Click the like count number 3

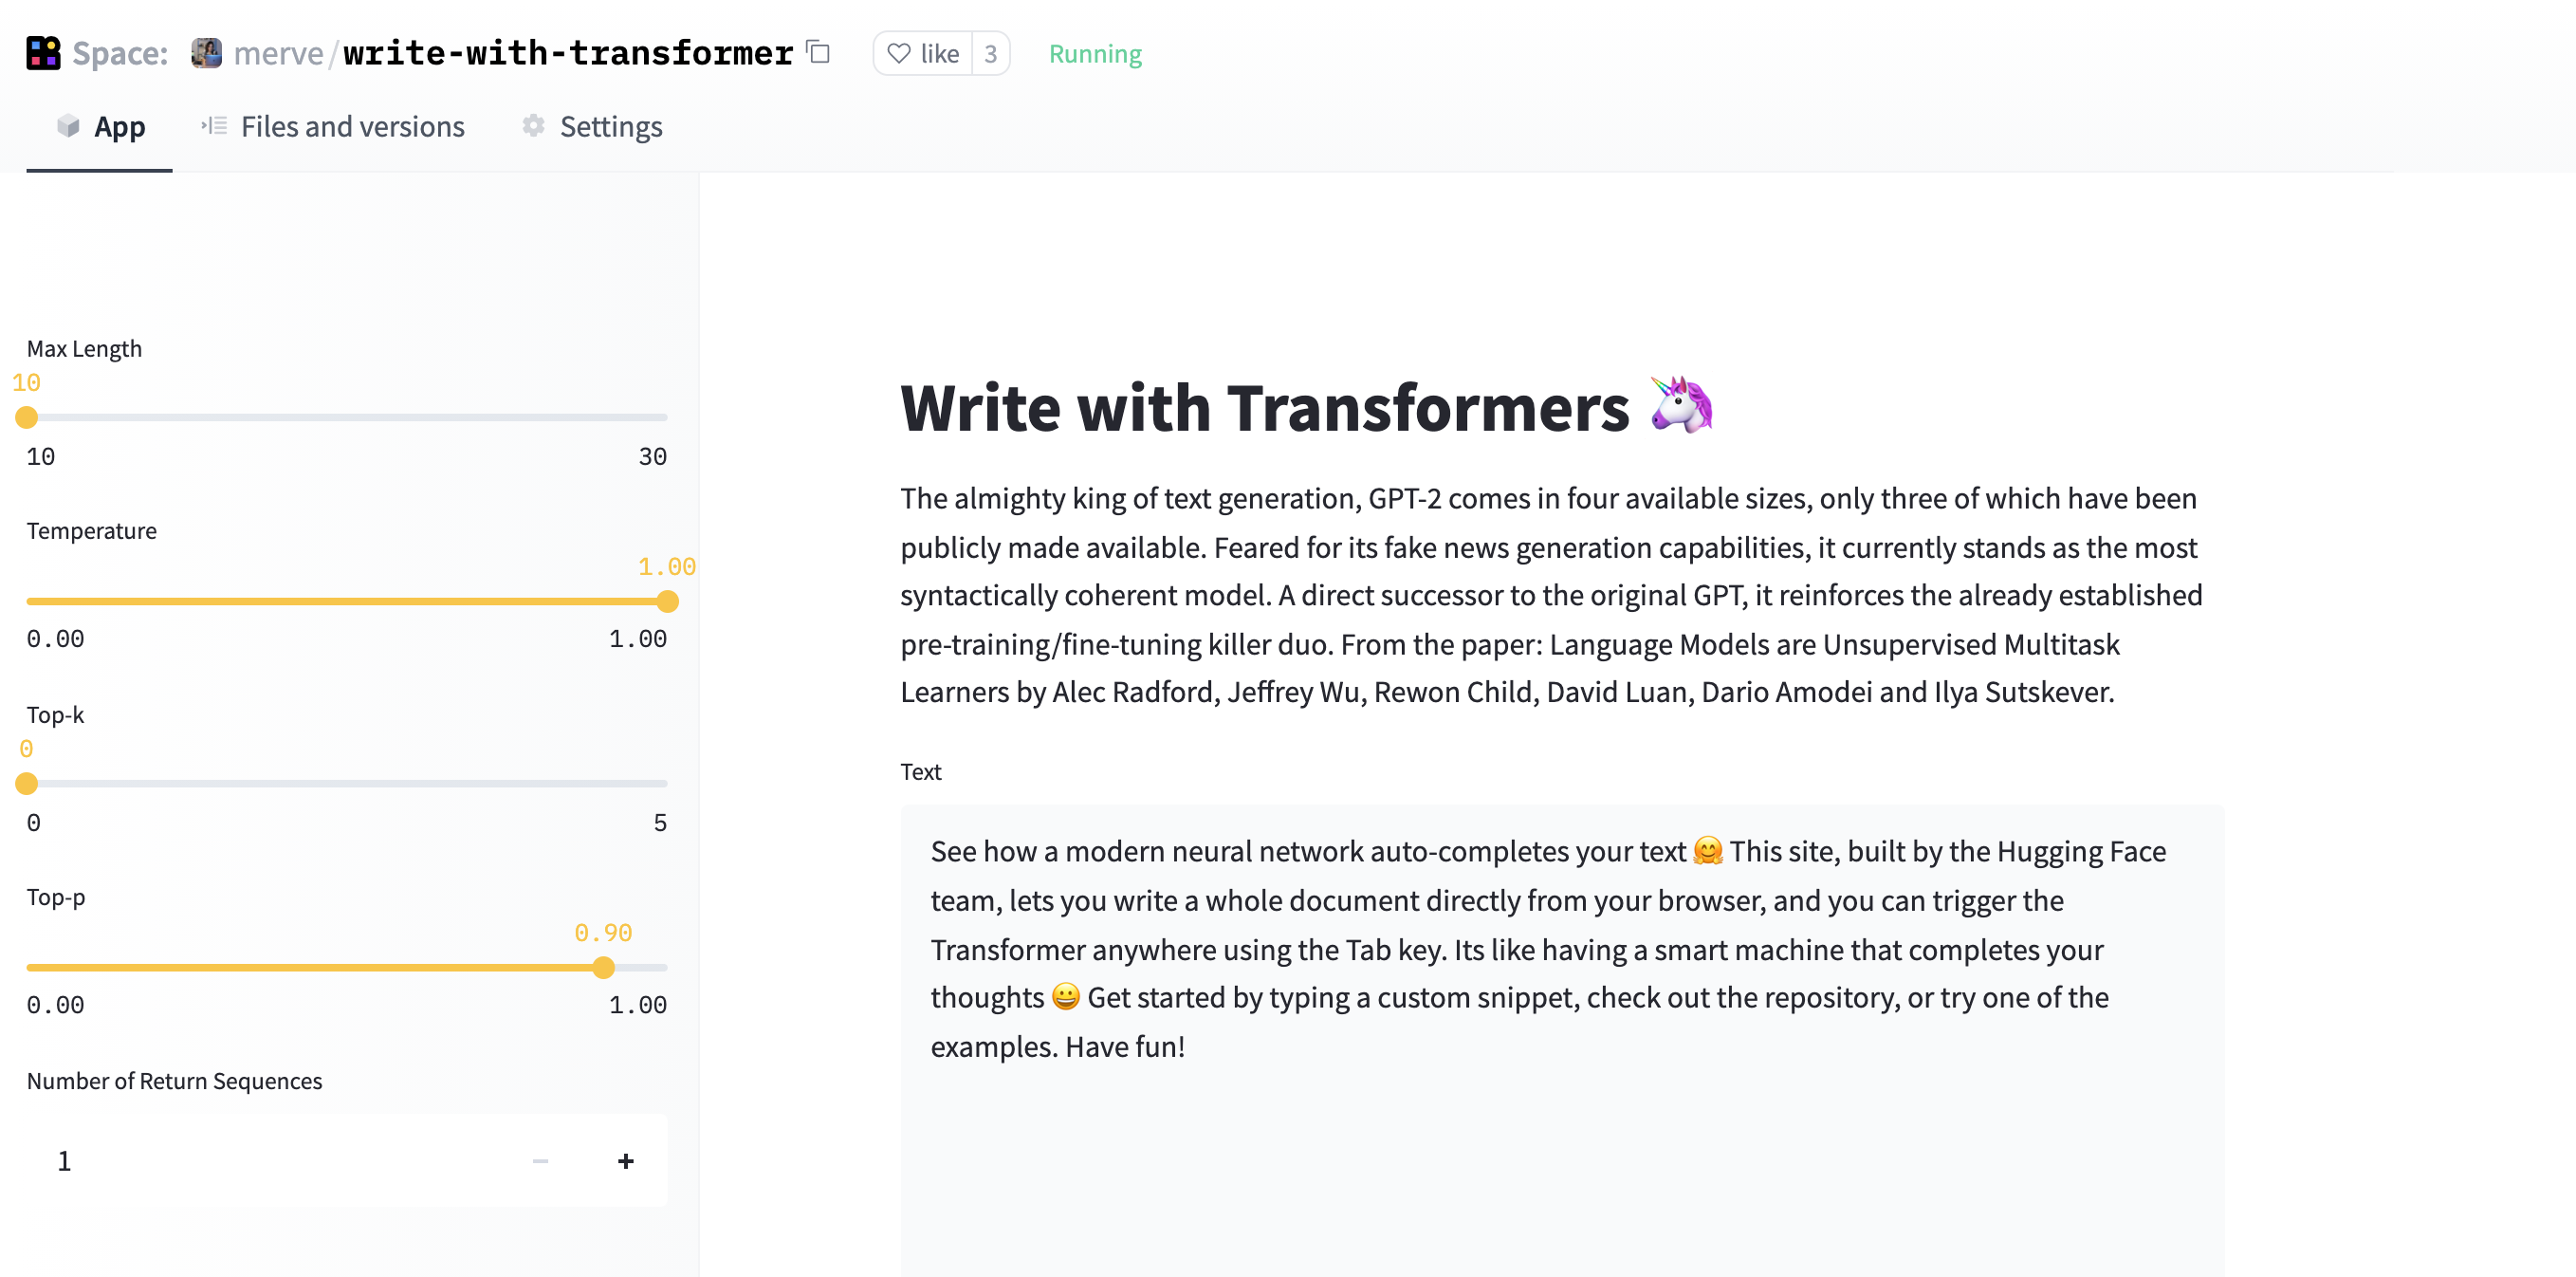click(x=990, y=53)
